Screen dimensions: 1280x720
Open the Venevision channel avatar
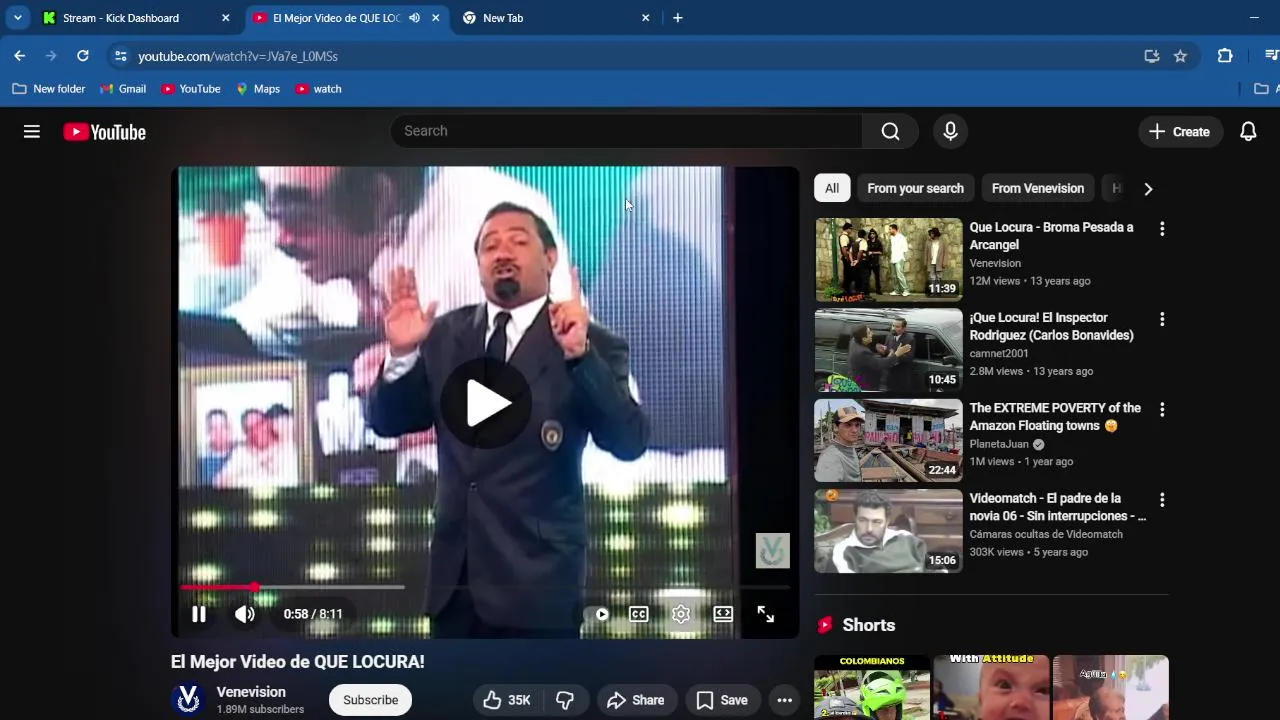(x=188, y=700)
